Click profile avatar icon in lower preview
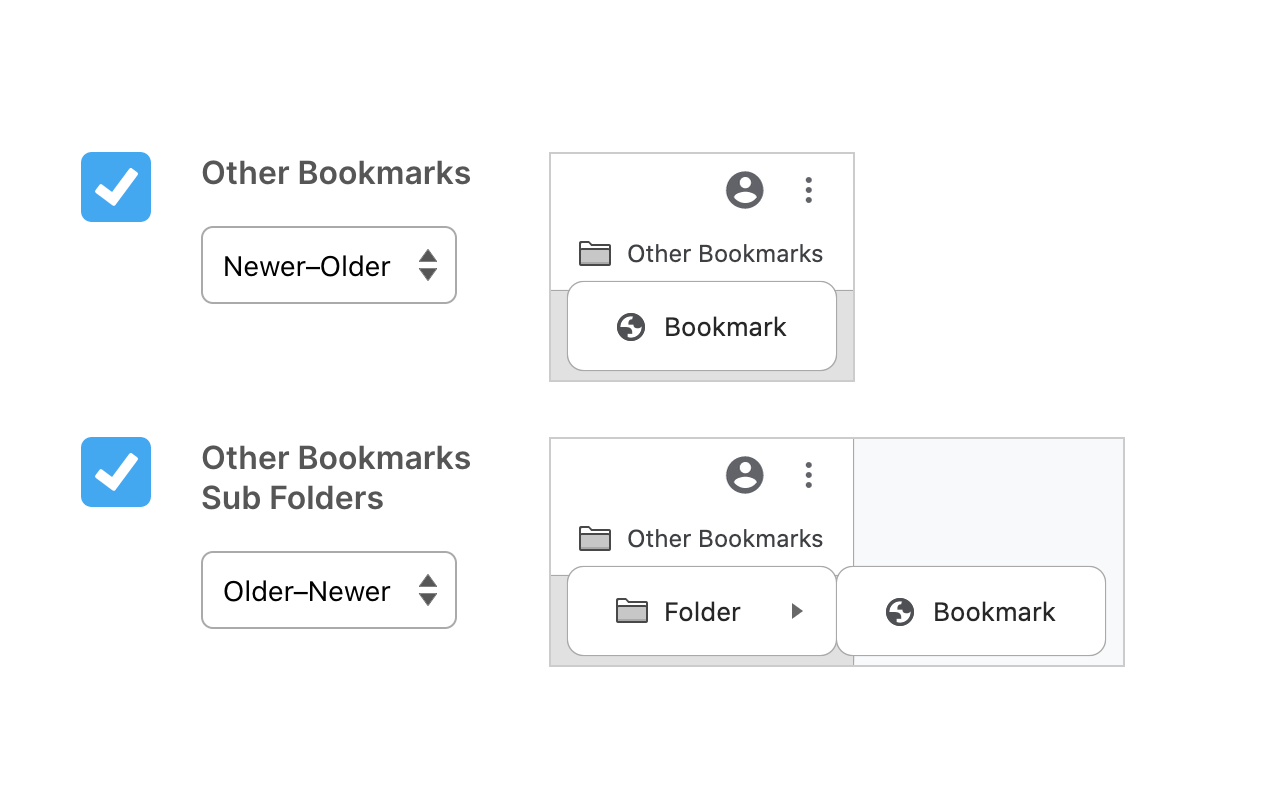The image size is (1280, 800). pos(745,475)
